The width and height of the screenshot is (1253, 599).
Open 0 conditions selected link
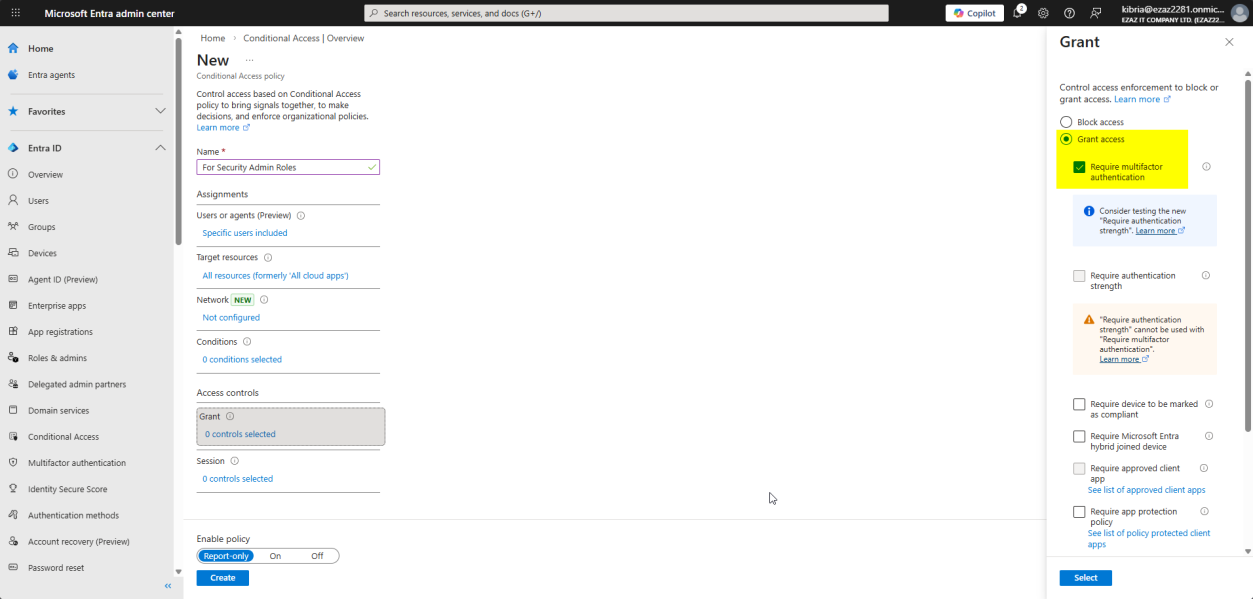(242, 360)
